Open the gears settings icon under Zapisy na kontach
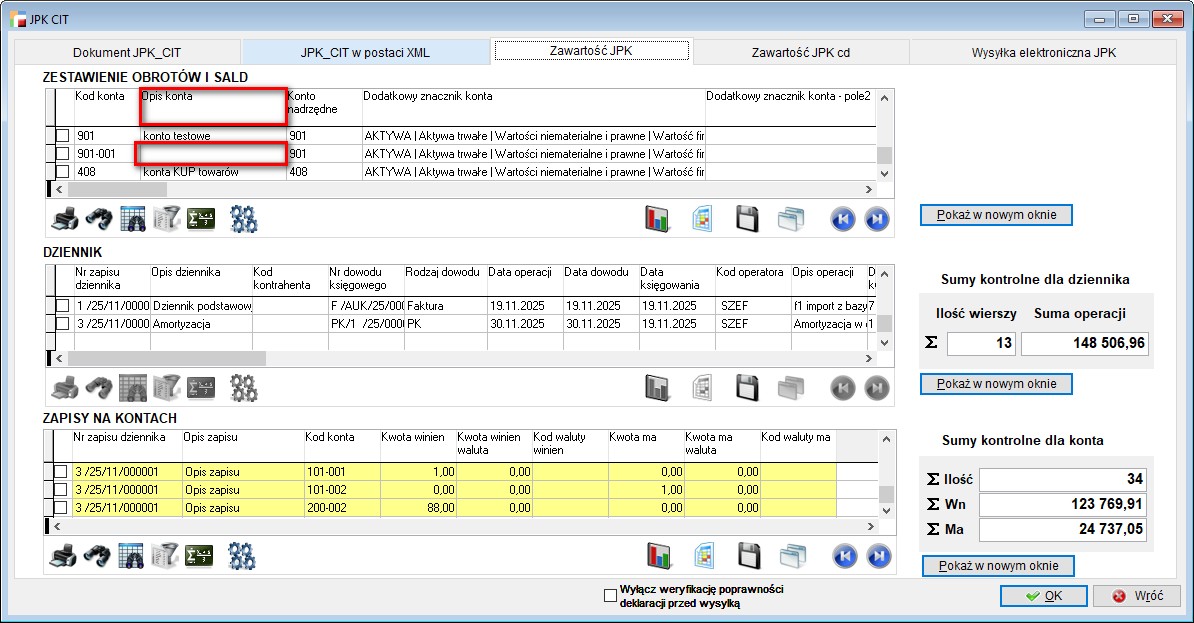 [243, 555]
